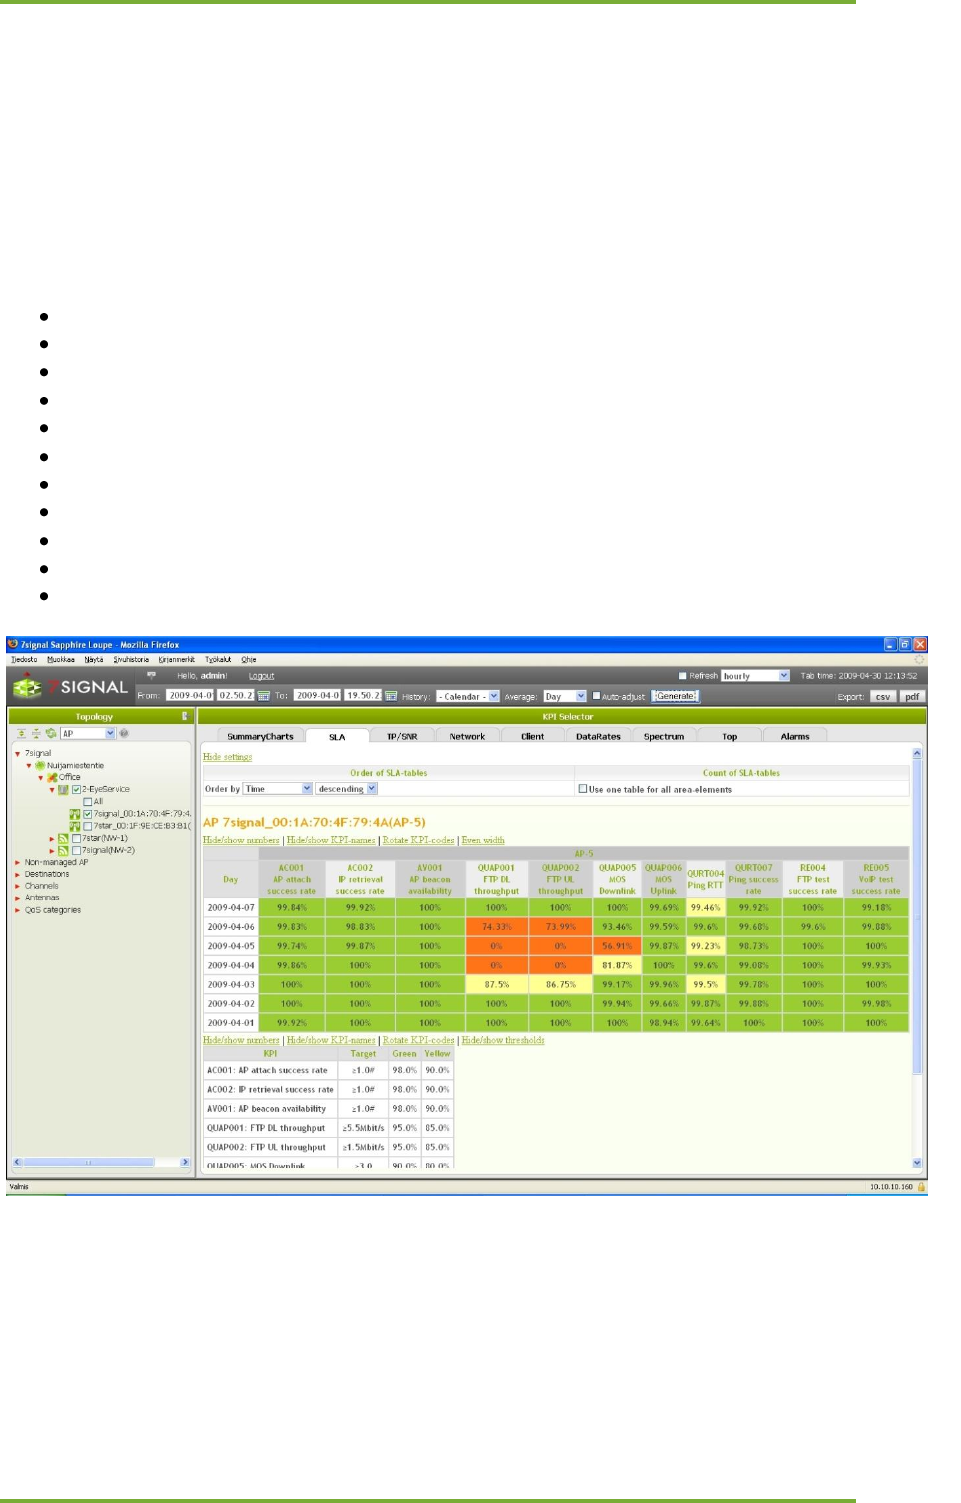
Task: Check Use one table for all area-elements
Action: pyautogui.click(x=583, y=789)
